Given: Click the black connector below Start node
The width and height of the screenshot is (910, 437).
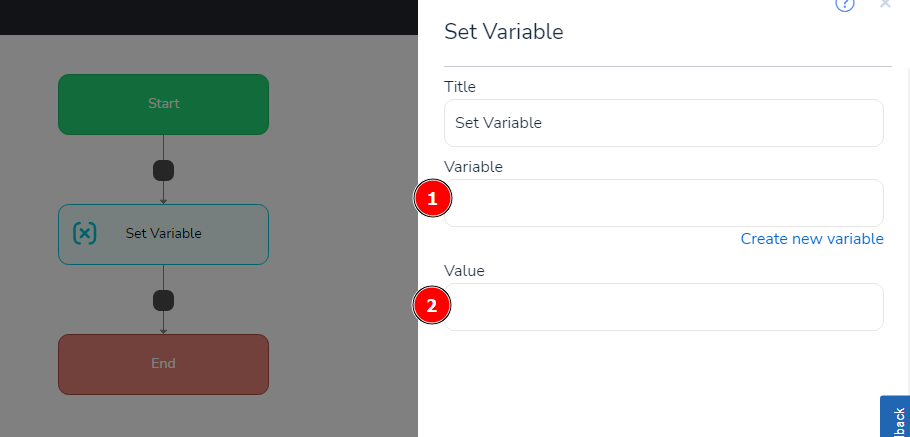Looking at the screenshot, I should click(163, 171).
